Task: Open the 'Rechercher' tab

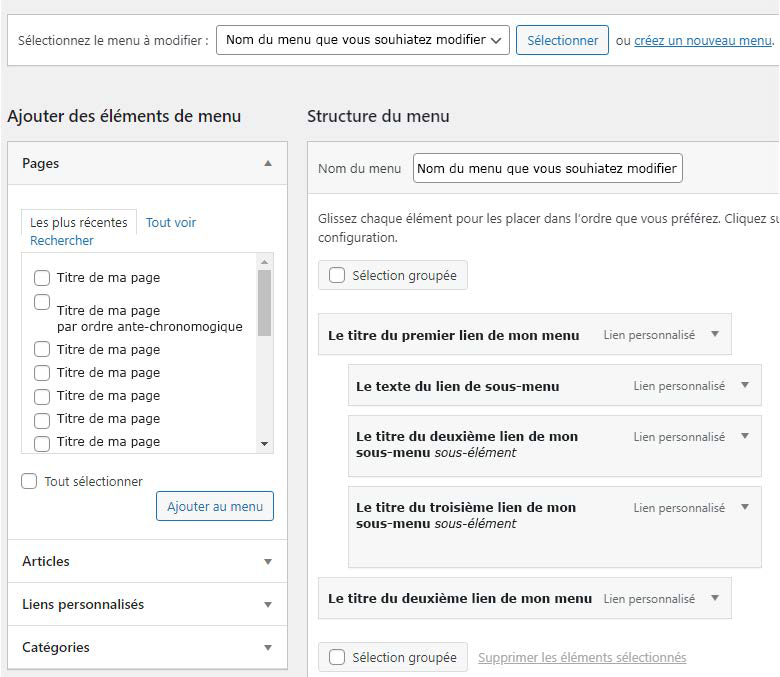Action: coord(62,240)
